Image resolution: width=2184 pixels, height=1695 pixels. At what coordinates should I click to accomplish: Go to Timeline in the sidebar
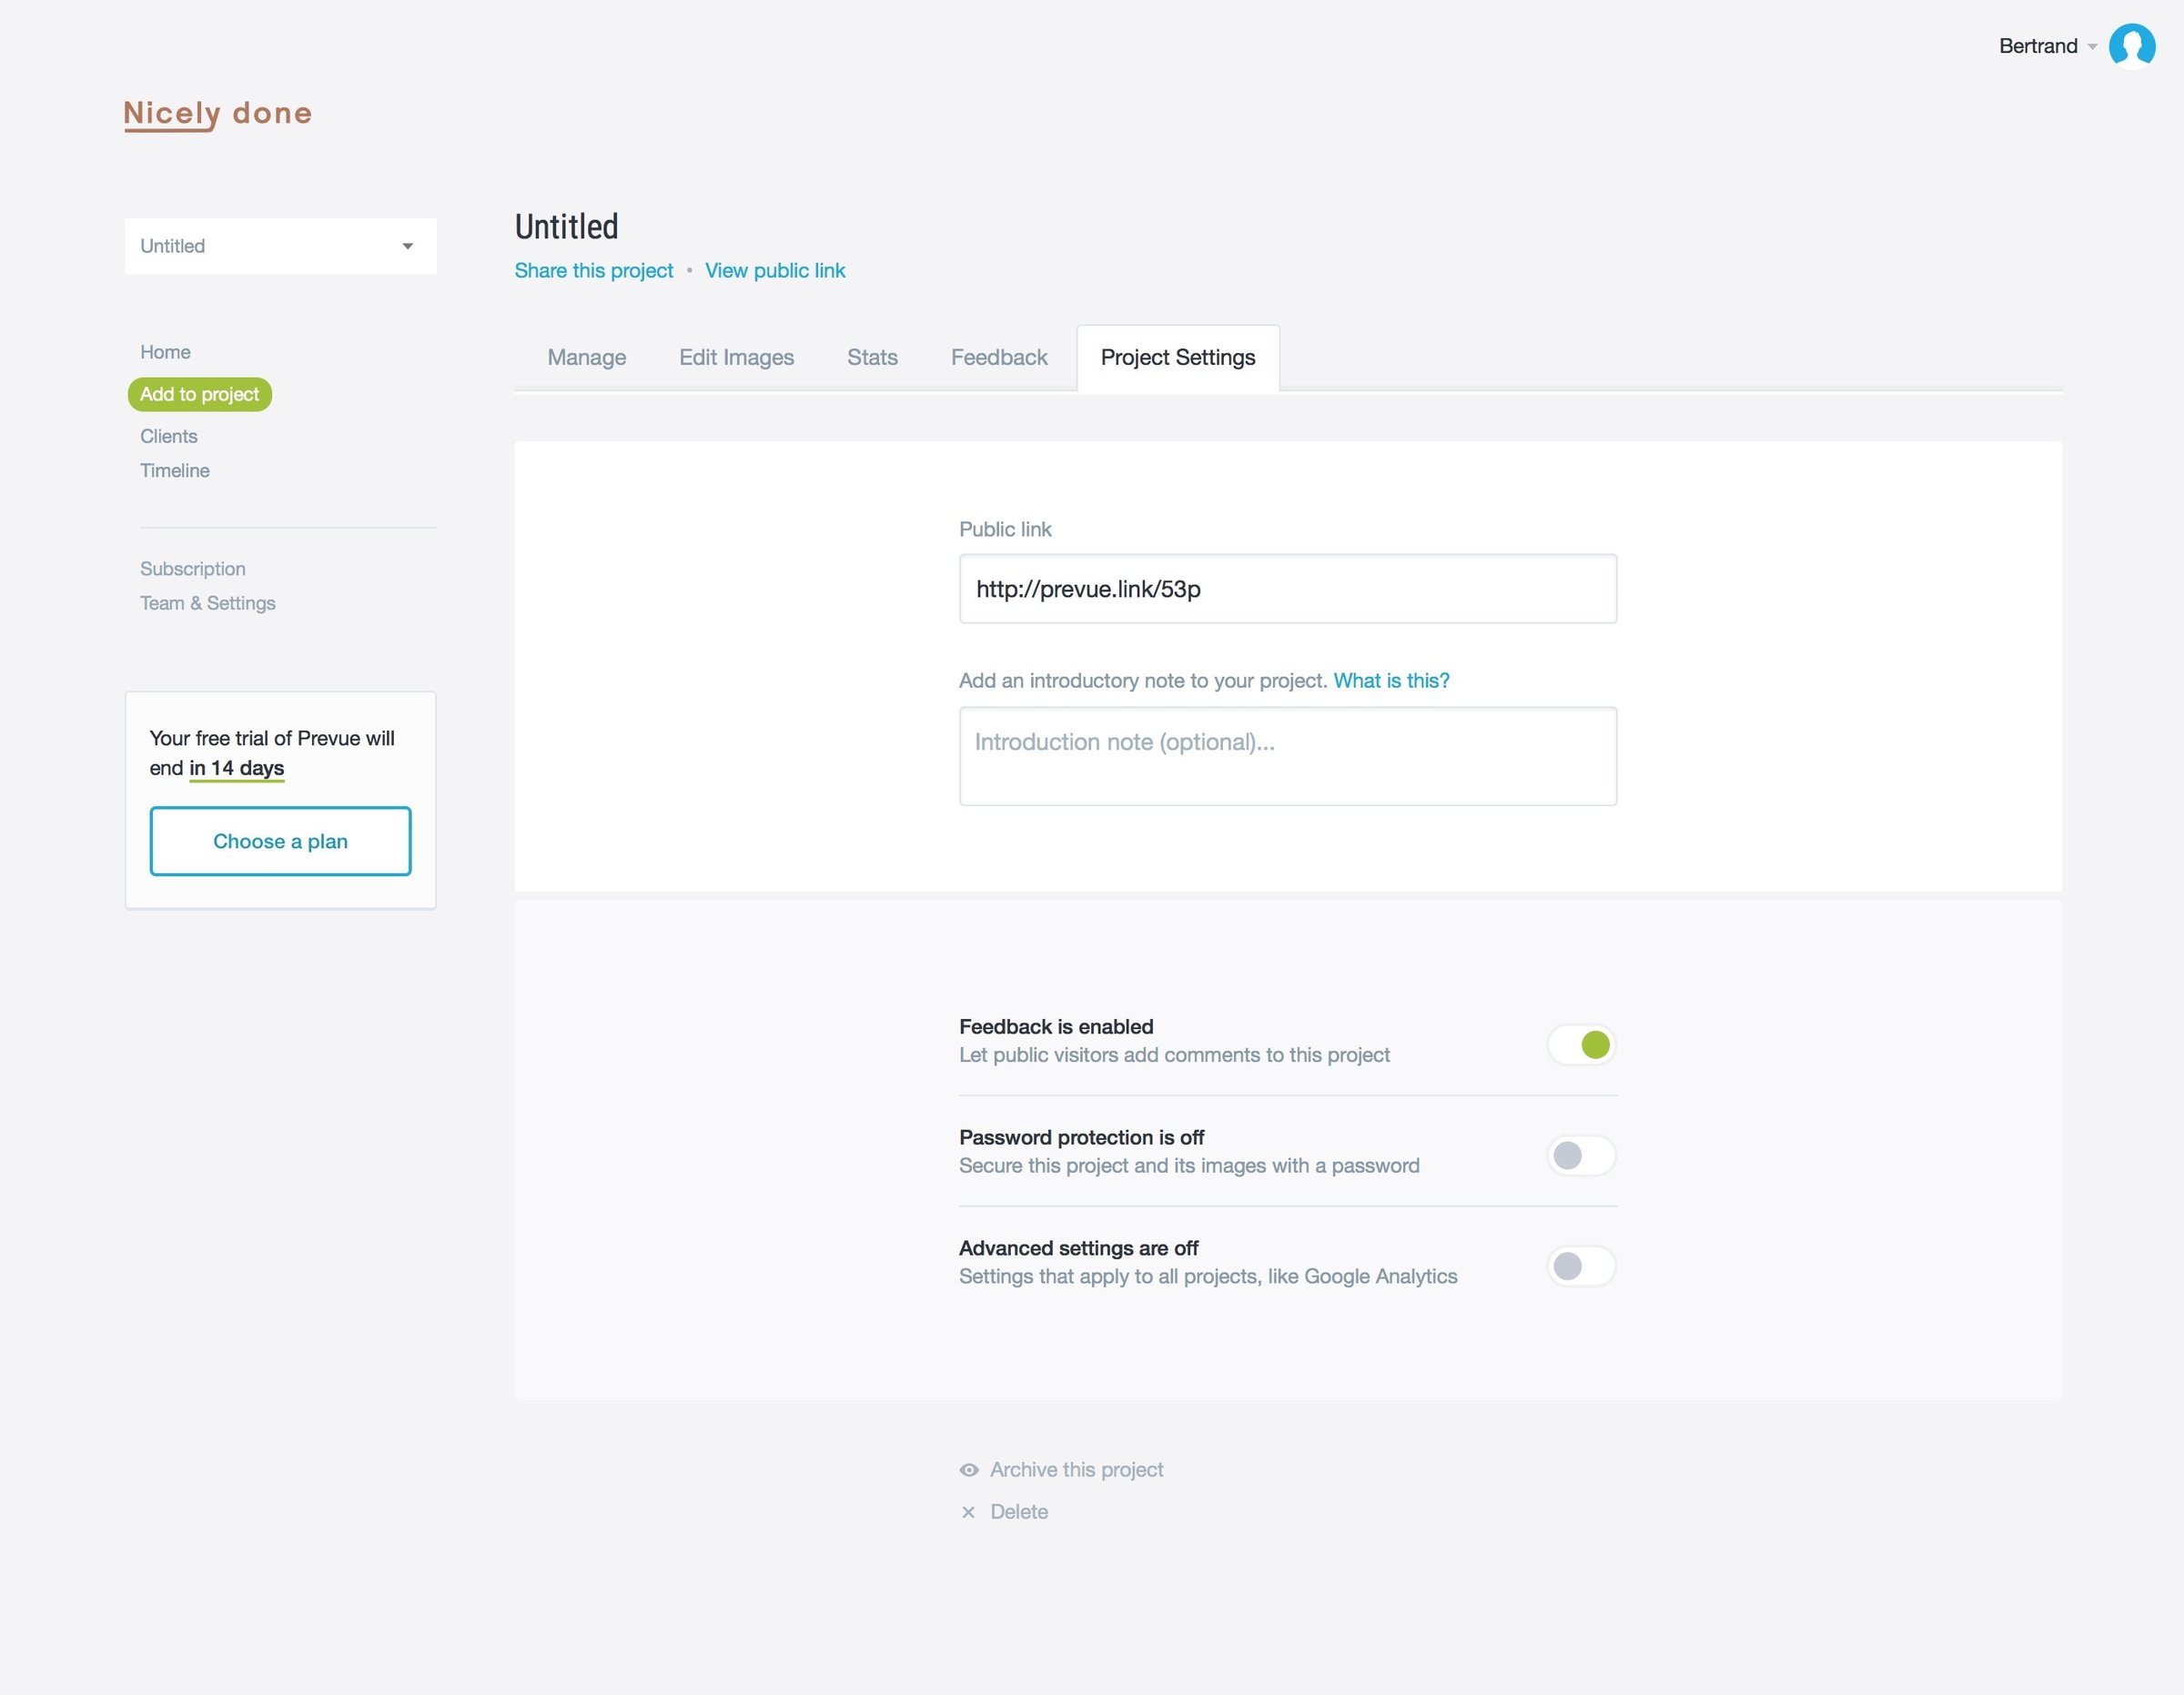174,470
